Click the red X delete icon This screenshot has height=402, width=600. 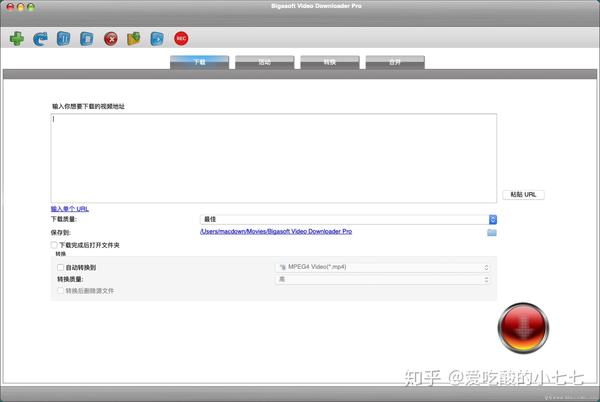111,39
